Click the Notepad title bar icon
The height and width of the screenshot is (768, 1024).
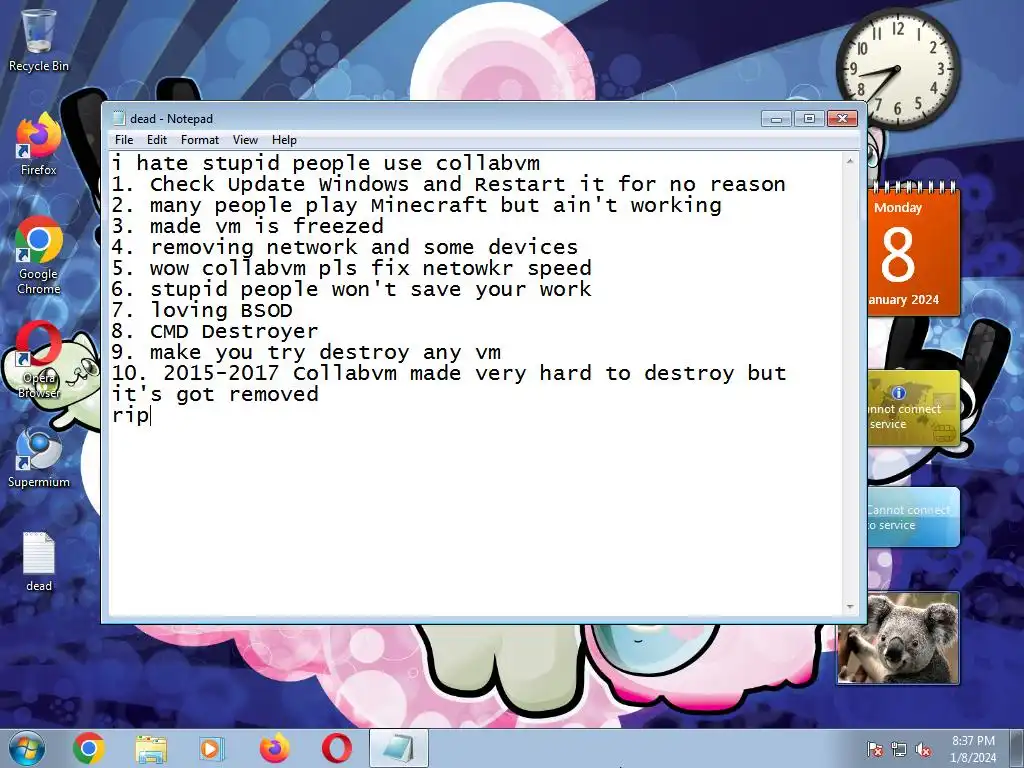[x=118, y=118]
